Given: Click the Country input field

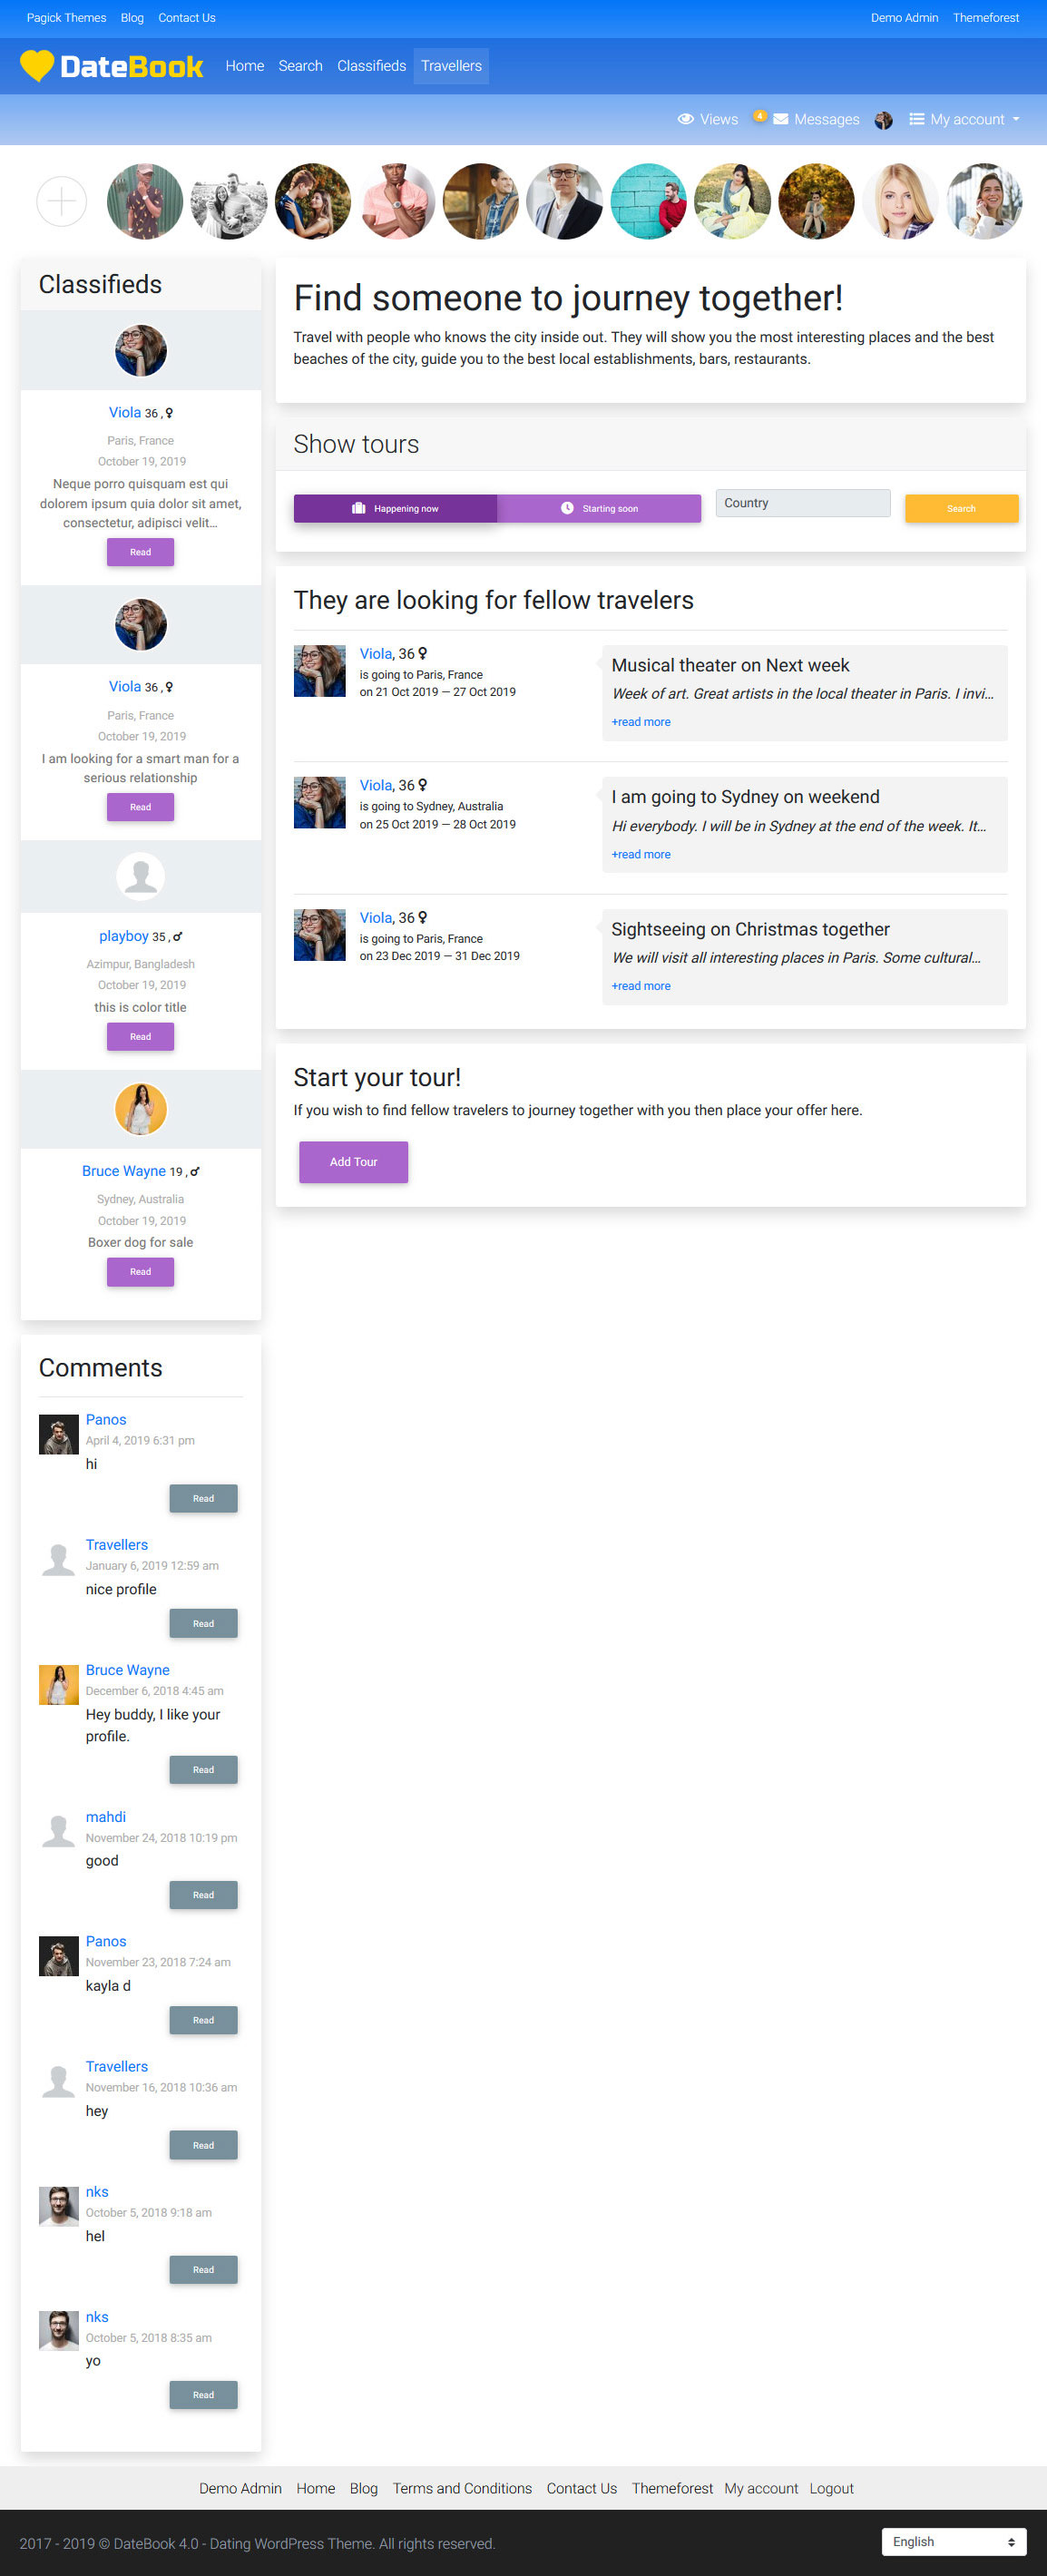Looking at the screenshot, I should click(x=802, y=503).
